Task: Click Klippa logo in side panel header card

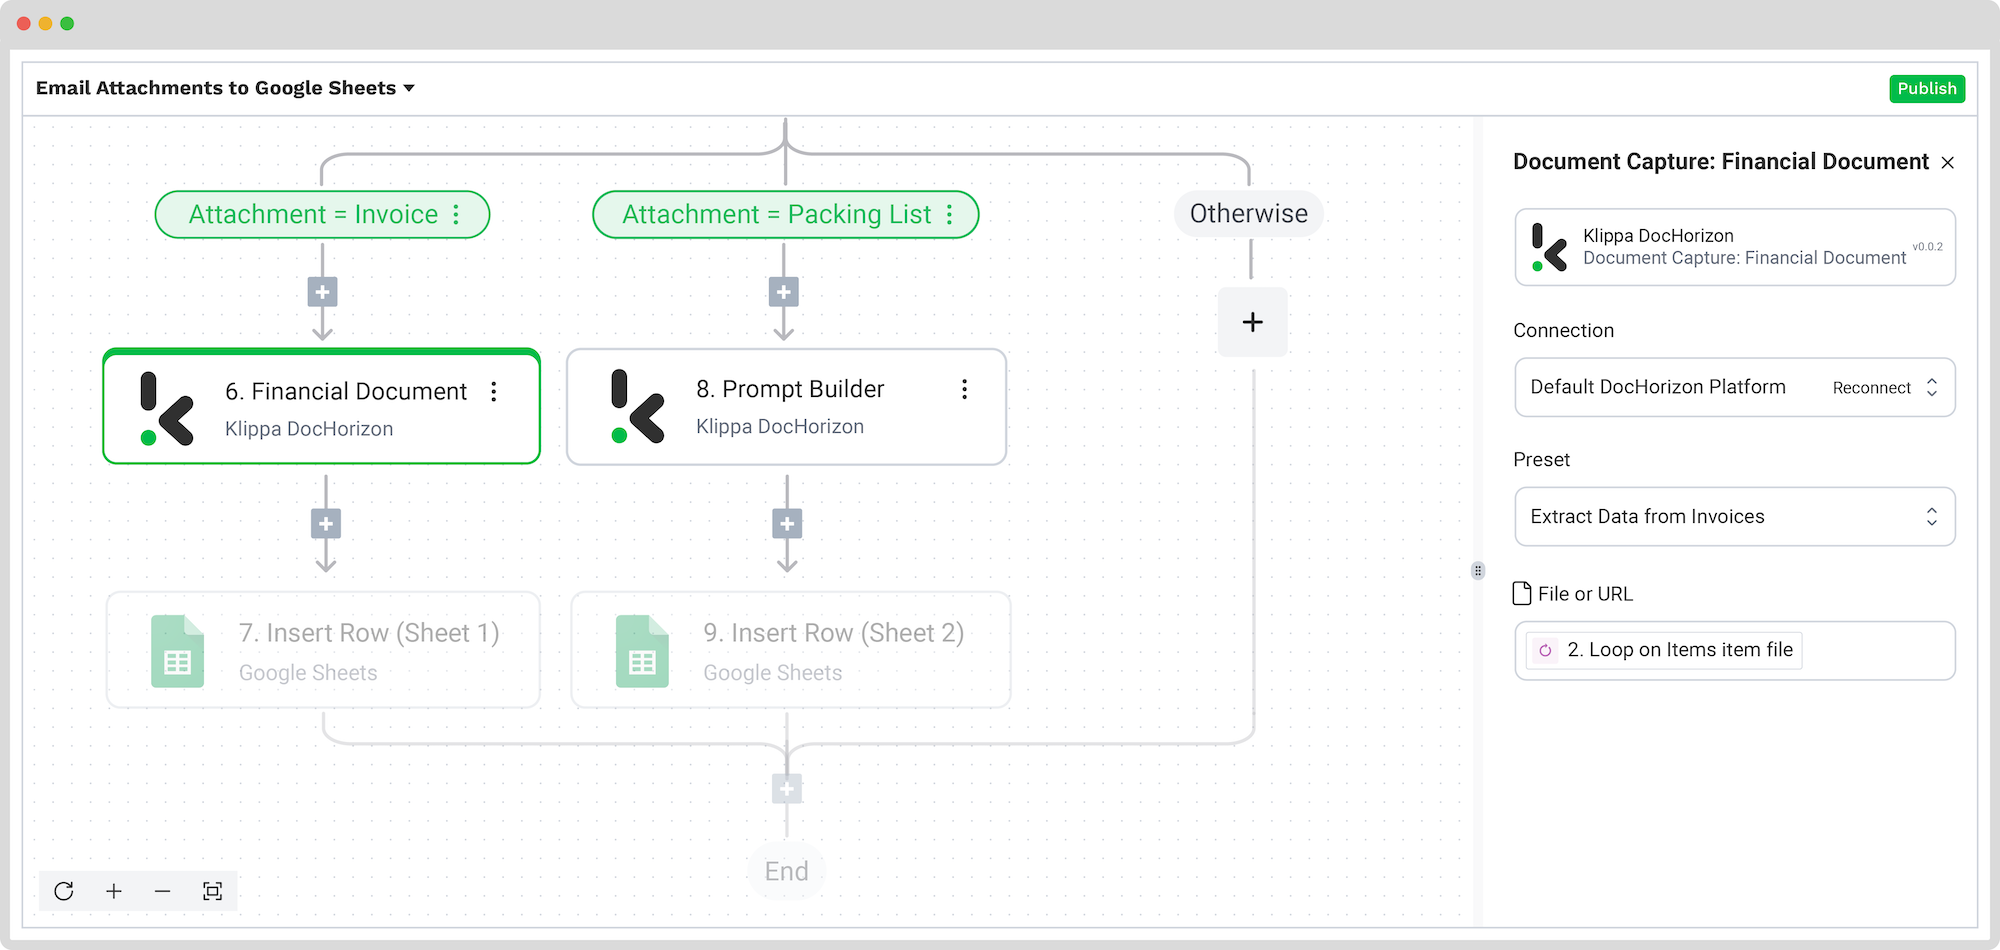Action: coord(1549,247)
